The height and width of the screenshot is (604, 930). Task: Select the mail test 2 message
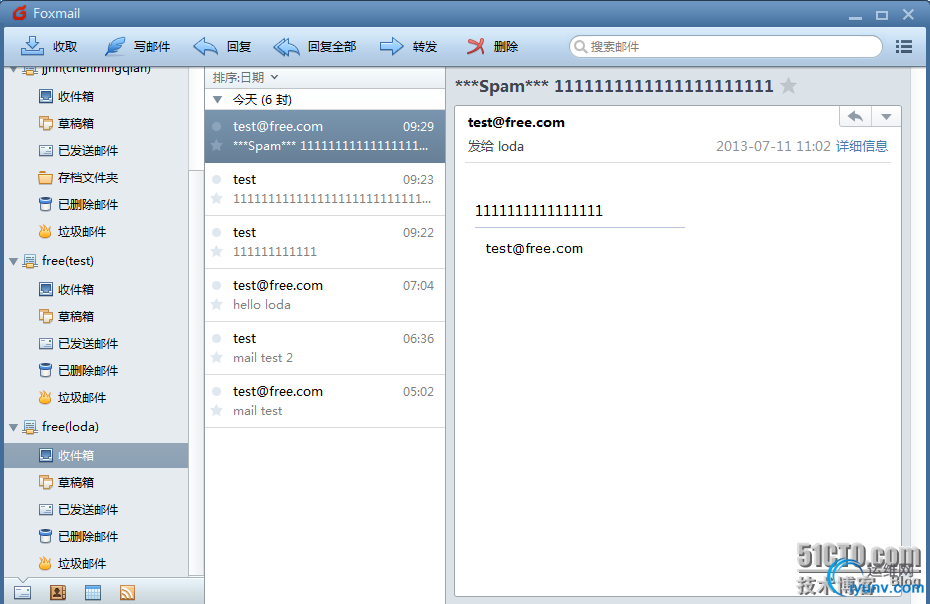[325, 348]
